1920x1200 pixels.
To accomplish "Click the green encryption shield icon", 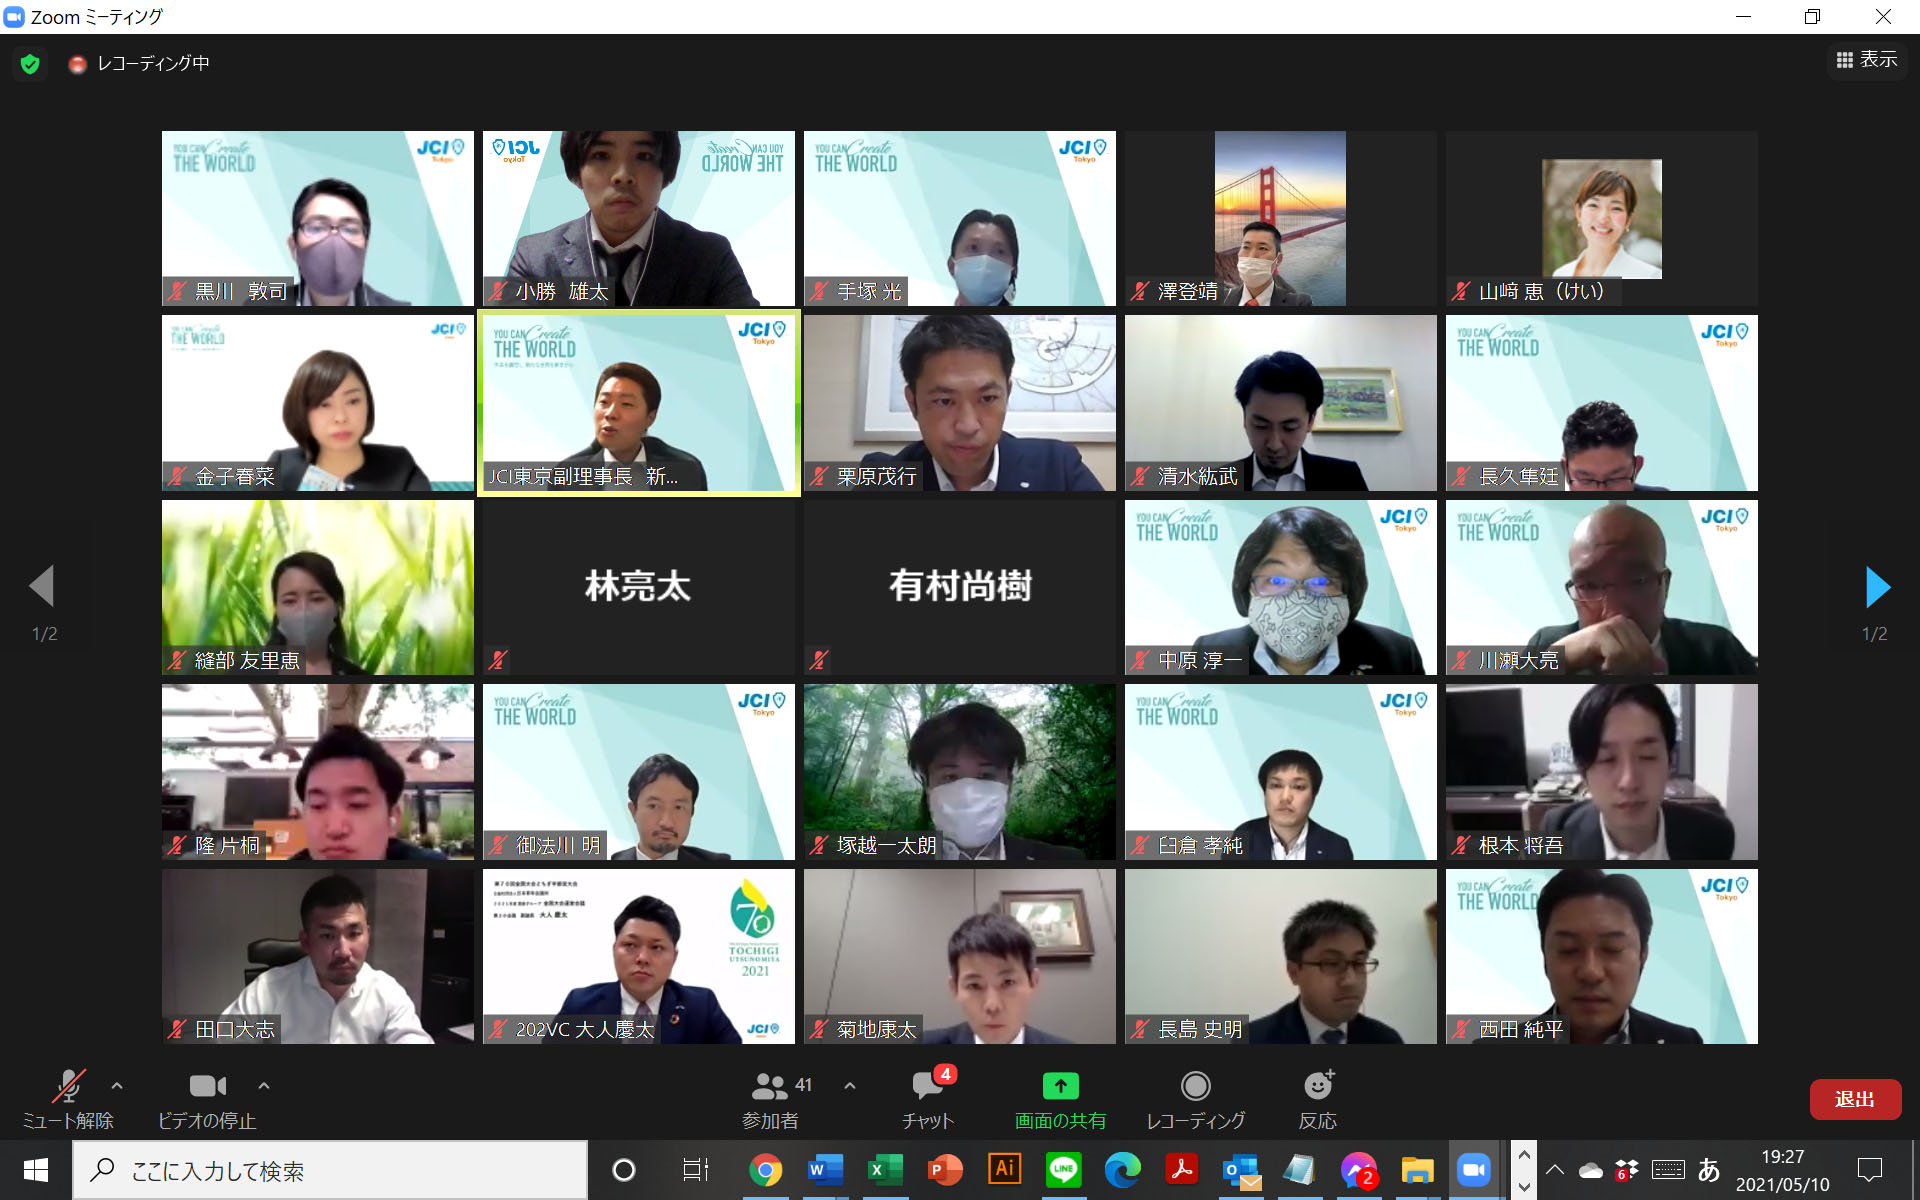I will 30,64.
